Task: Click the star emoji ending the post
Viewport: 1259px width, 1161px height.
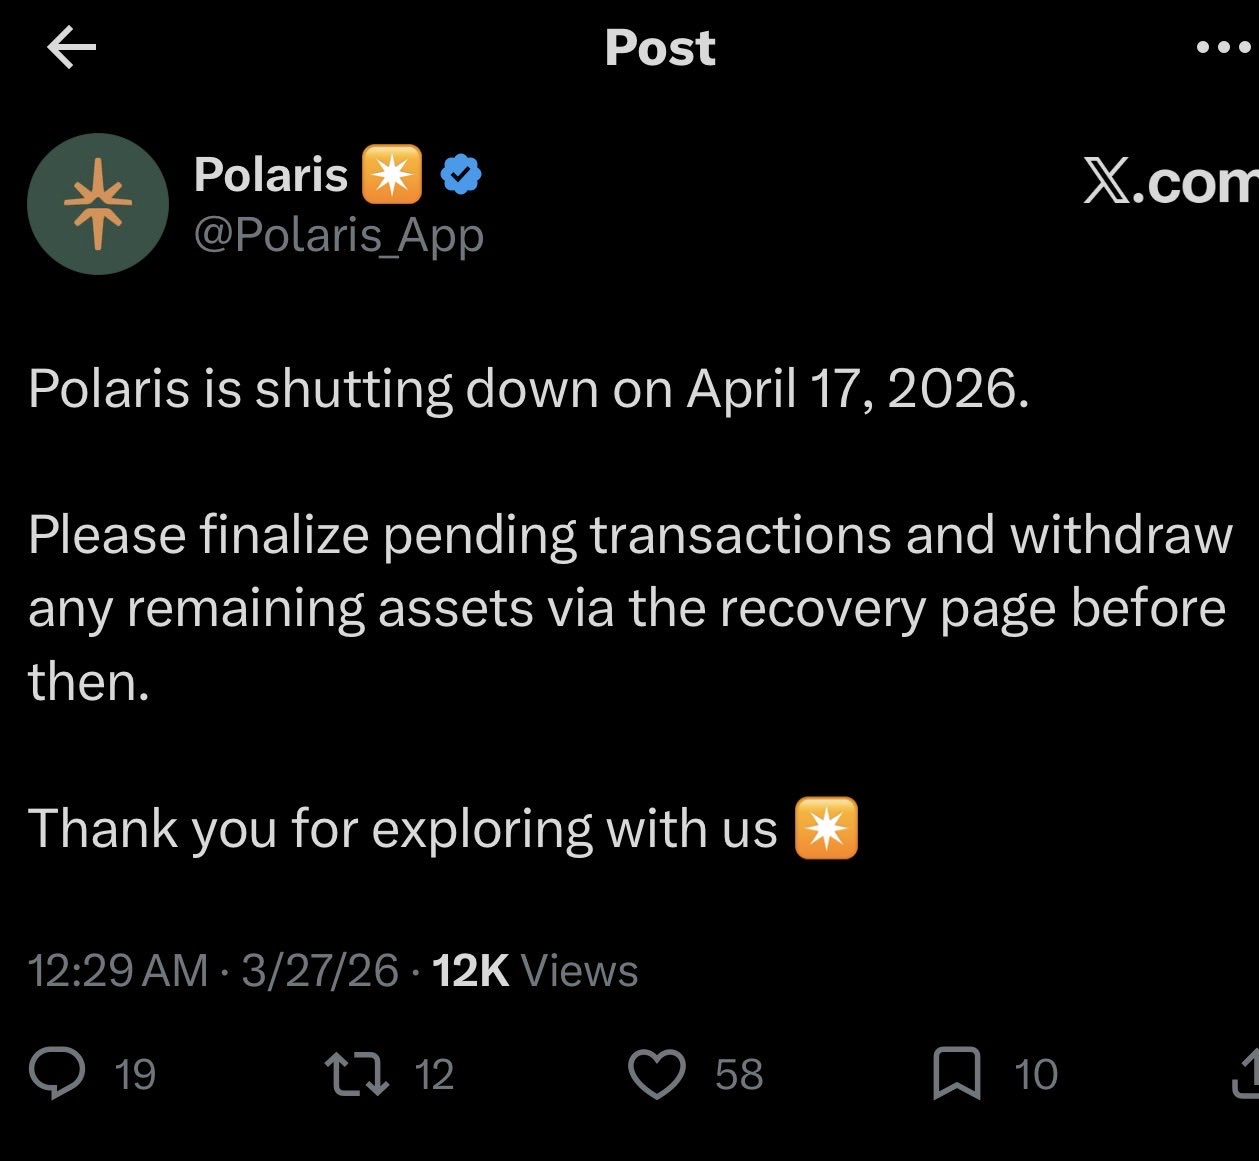Action: pyautogui.click(x=826, y=829)
